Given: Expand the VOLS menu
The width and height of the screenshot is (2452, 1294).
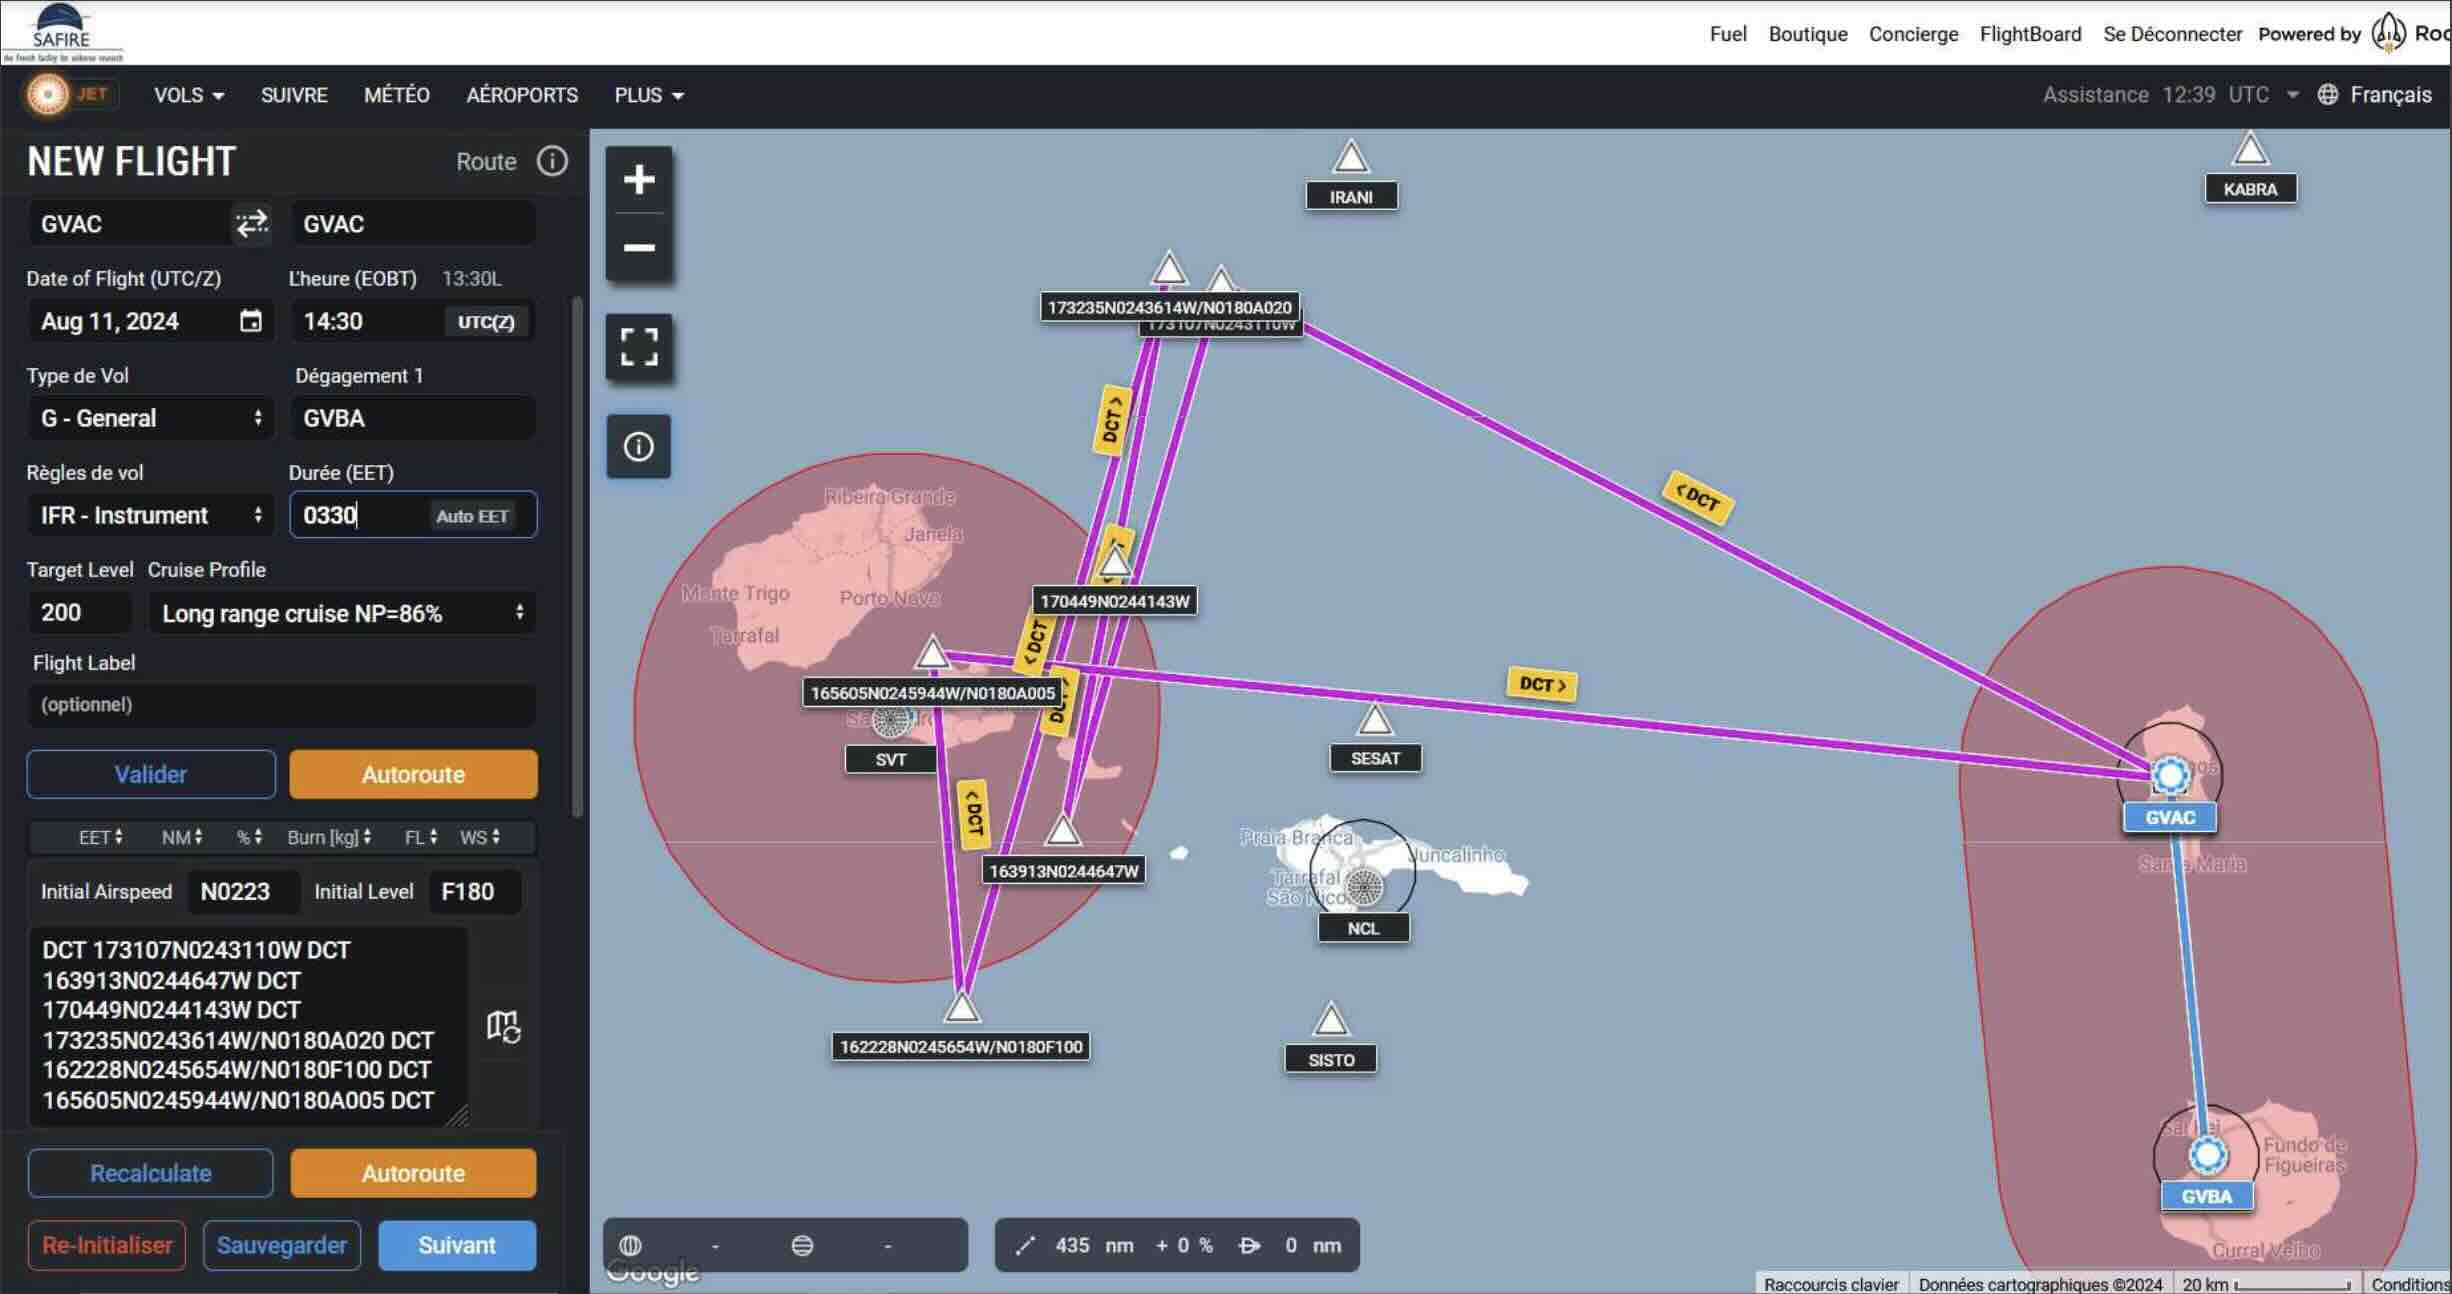Looking at the screenshot, I should (x=188, y=95).
